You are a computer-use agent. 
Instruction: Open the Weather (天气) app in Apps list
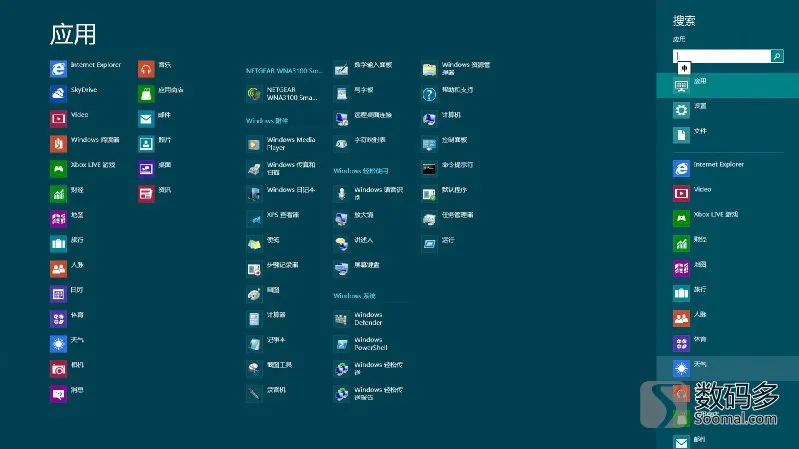tap(67, 344)
